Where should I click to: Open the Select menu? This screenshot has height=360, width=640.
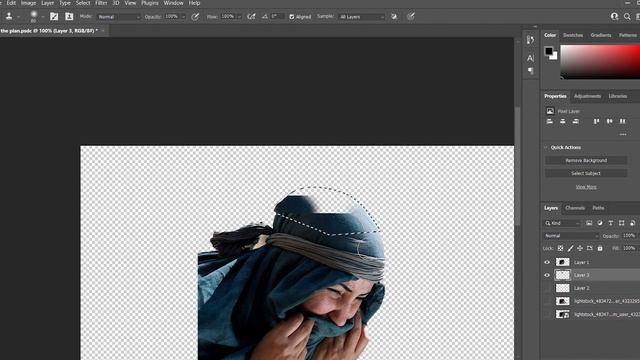click(83, 3)
